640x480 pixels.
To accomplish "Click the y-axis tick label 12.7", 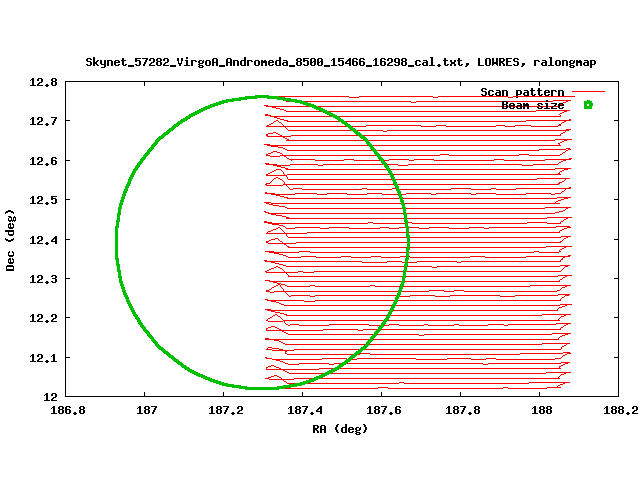I will [43, 121].
